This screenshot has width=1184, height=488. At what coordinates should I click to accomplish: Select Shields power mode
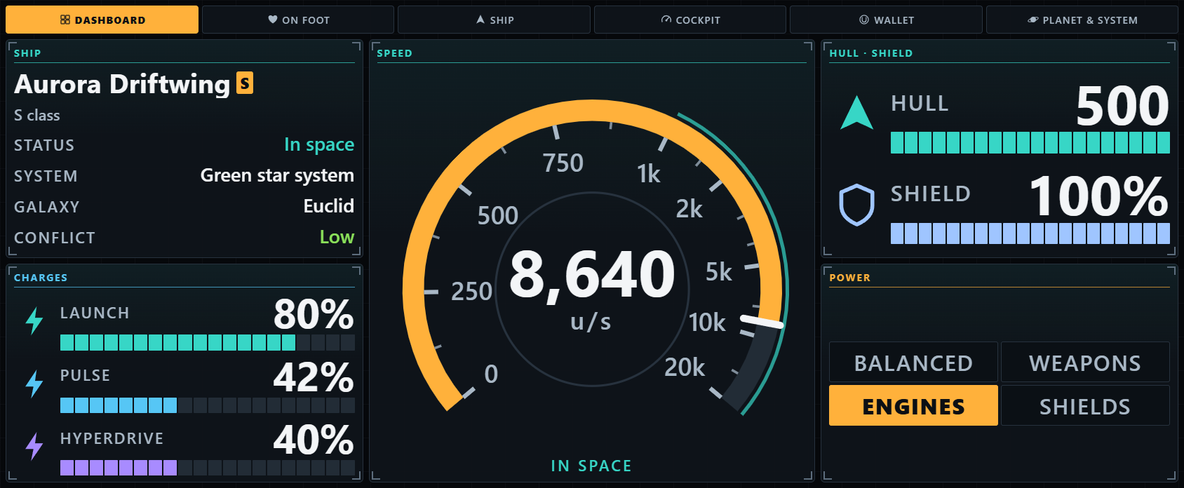pyautogui.click(x=1085, y=406)
